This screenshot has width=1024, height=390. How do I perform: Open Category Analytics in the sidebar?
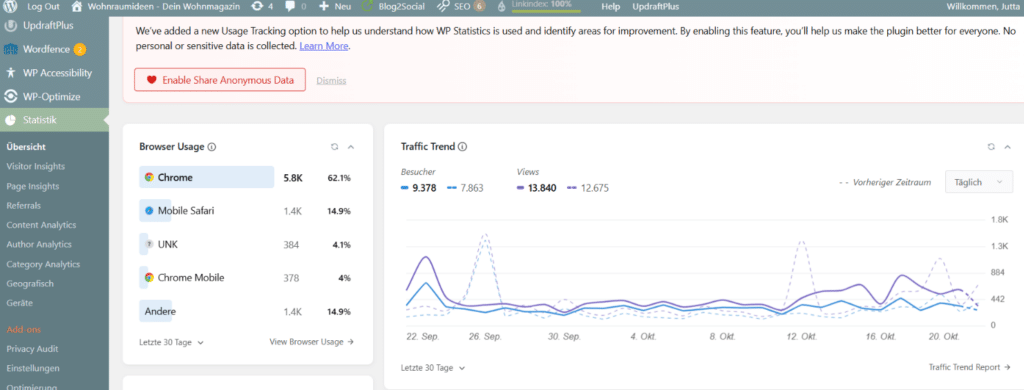click(x=43, y=265)
